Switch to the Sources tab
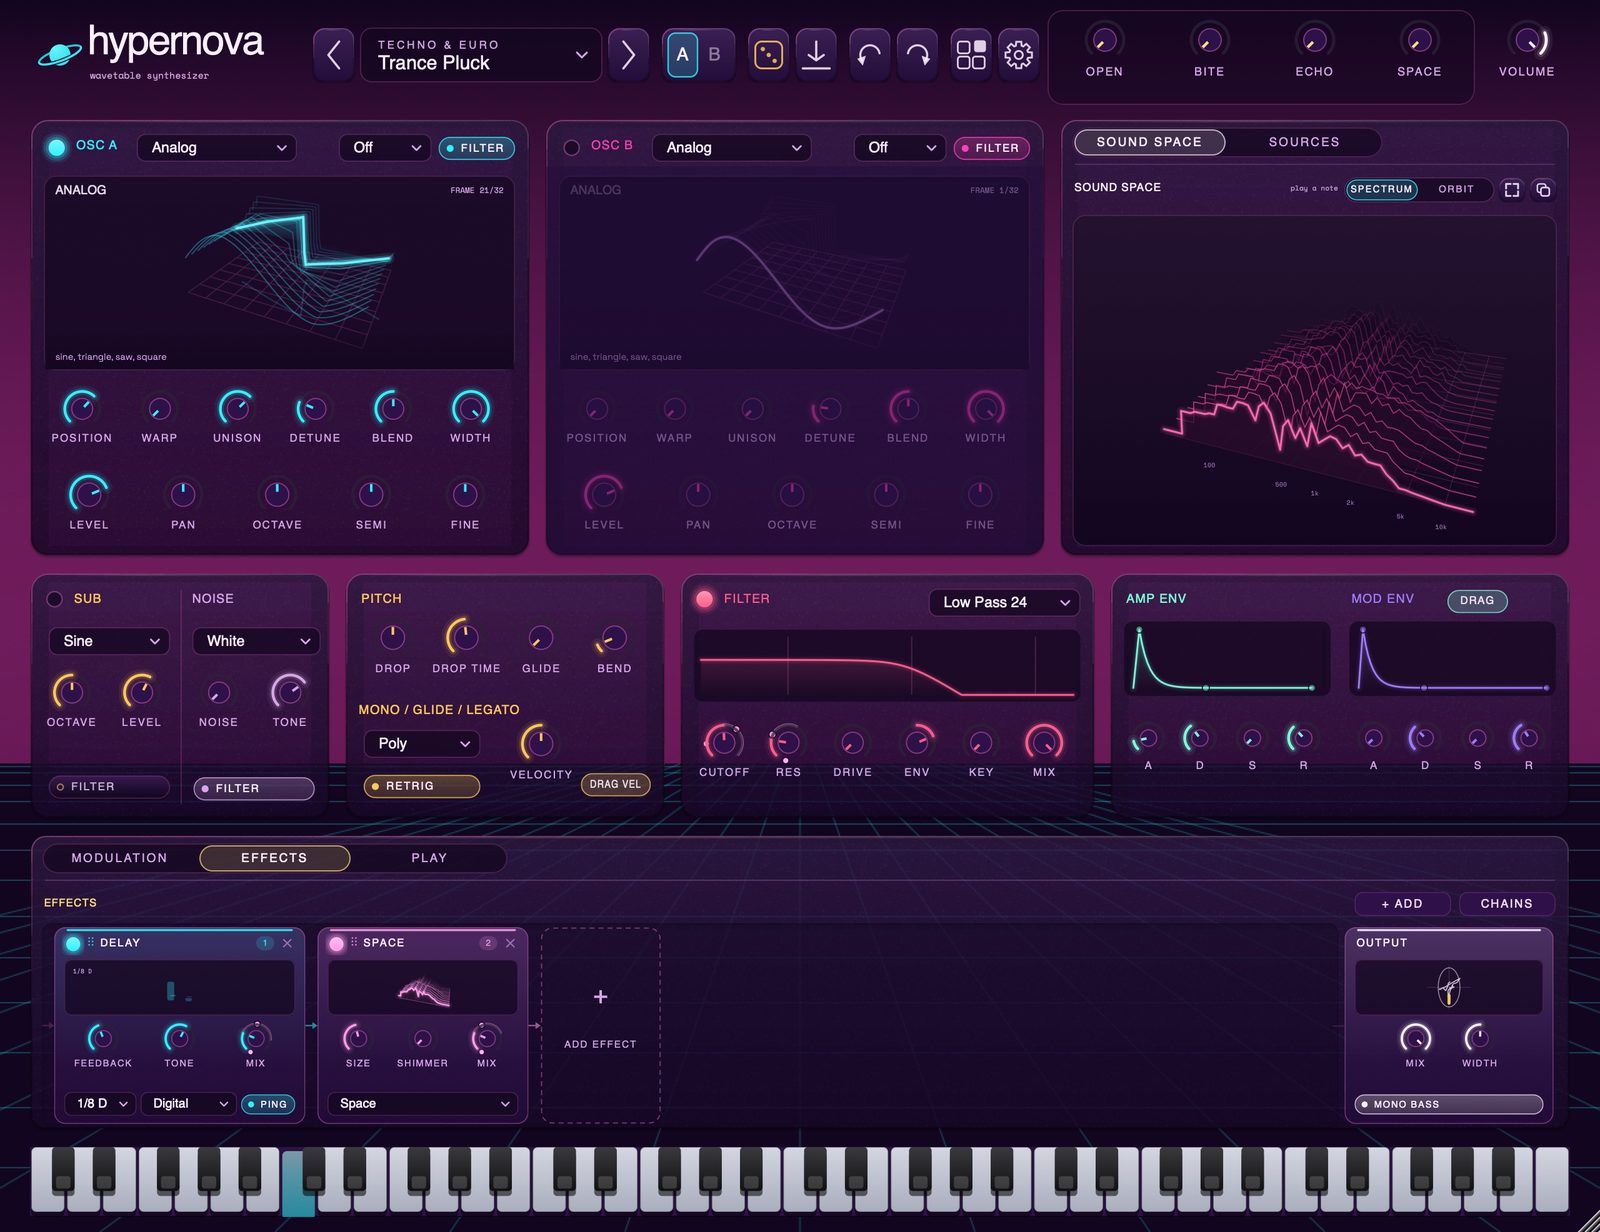This screenshot has width=1600, height=1232. (x=1304, y=142)
